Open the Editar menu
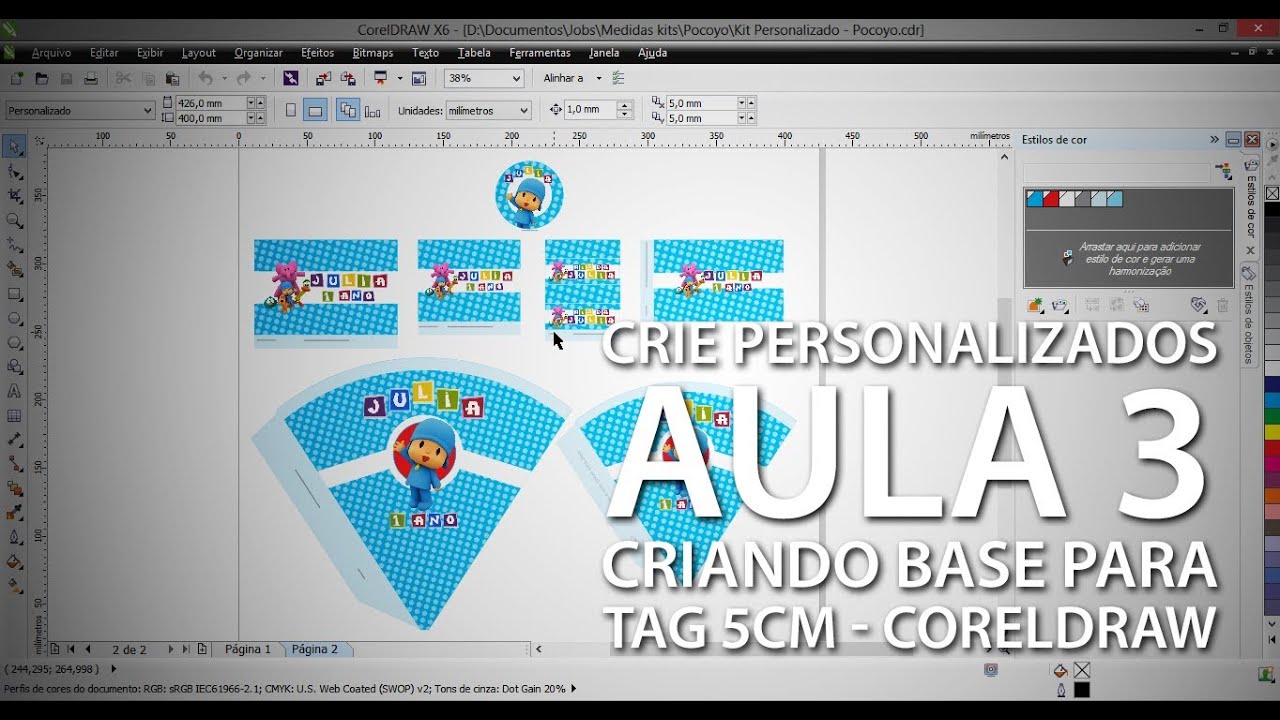 tap(104, 53)
